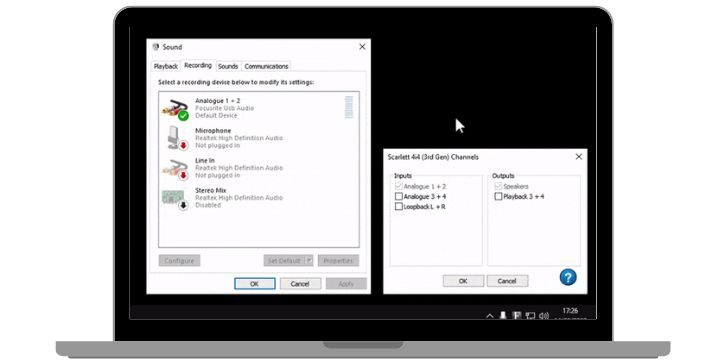The height and width of the screenshot is (364, 726).
Task: Switch to the Sounds tab
Action: [228, 66]
